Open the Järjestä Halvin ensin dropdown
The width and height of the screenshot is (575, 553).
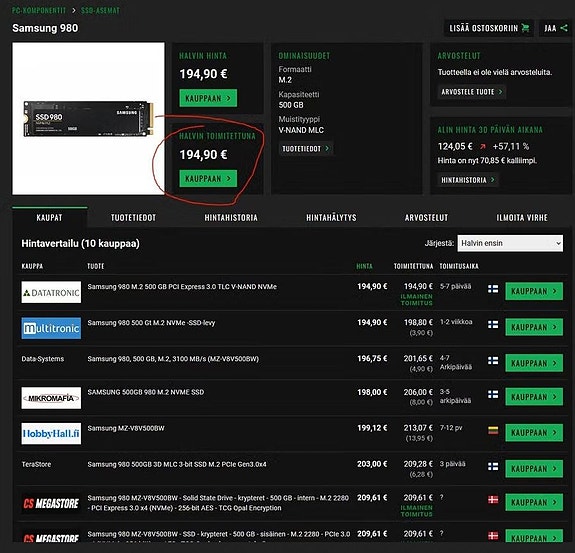coord(510,243)
